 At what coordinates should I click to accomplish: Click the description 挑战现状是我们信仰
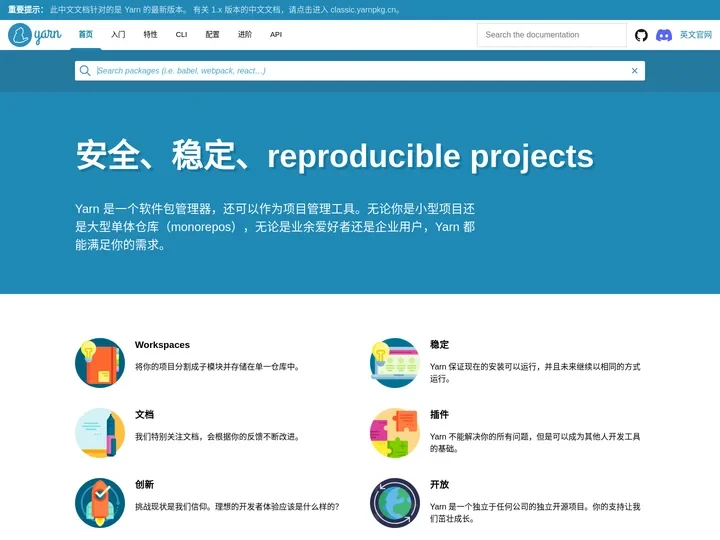pyautogui.click(x=237, y=506)
